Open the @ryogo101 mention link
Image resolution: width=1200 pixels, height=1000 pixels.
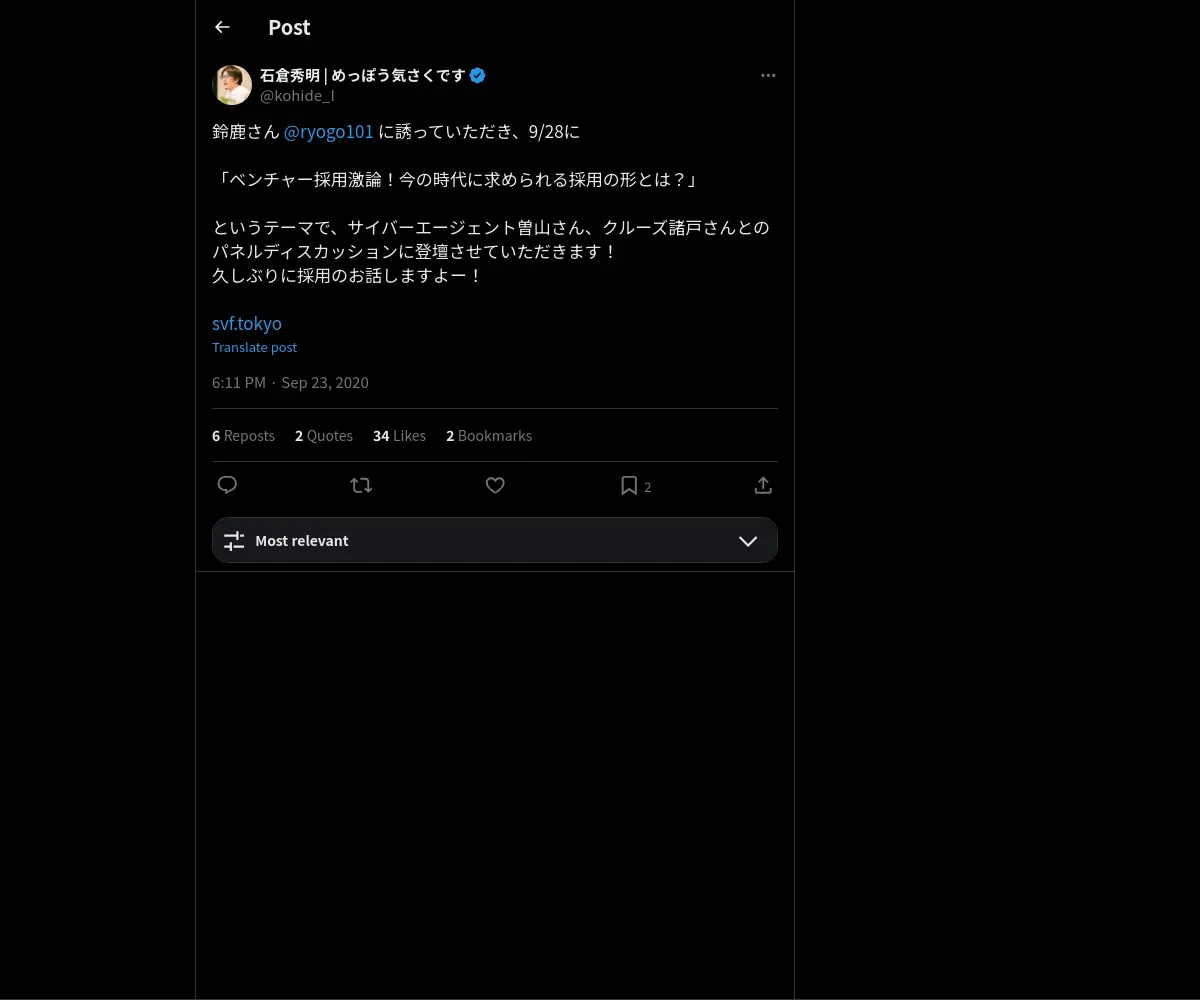pos(329,132)
